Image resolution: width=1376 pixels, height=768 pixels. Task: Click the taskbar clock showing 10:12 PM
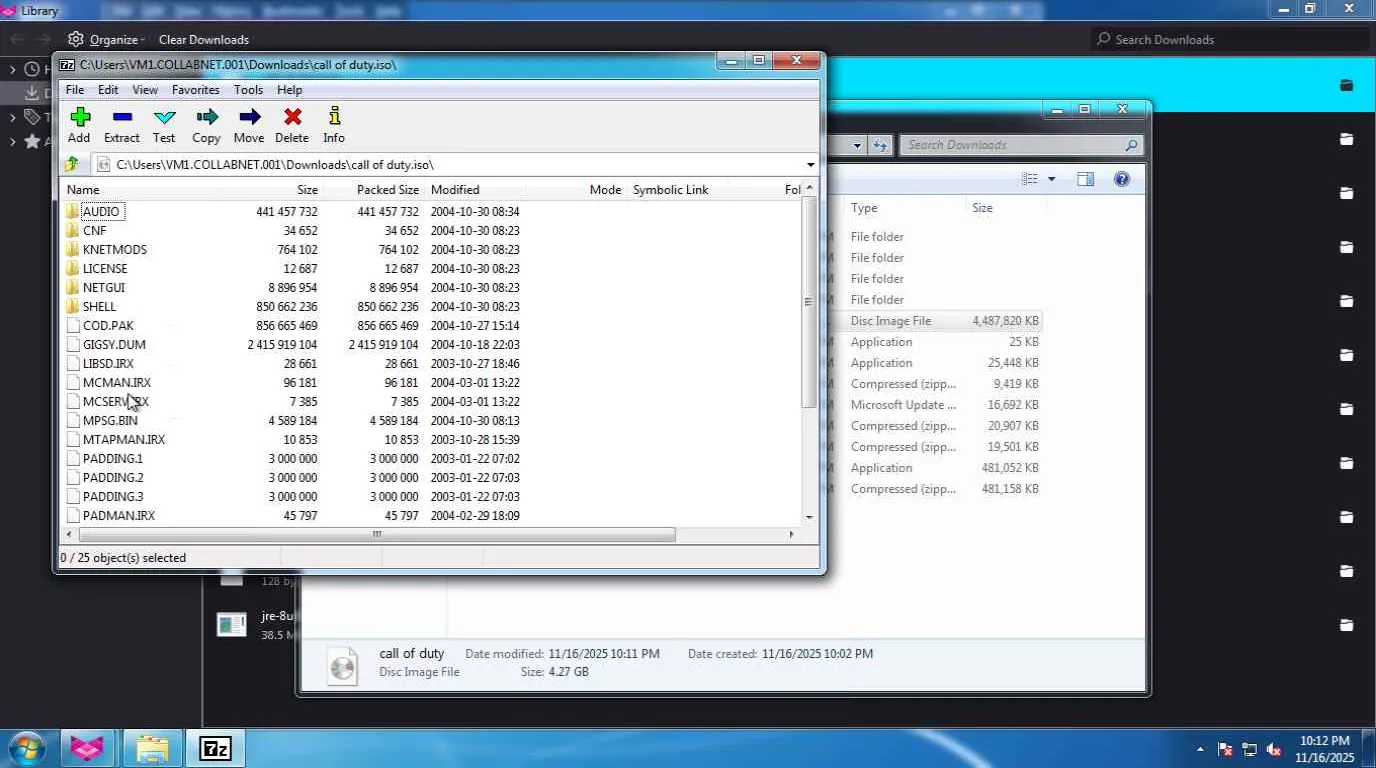(1326, 749)
